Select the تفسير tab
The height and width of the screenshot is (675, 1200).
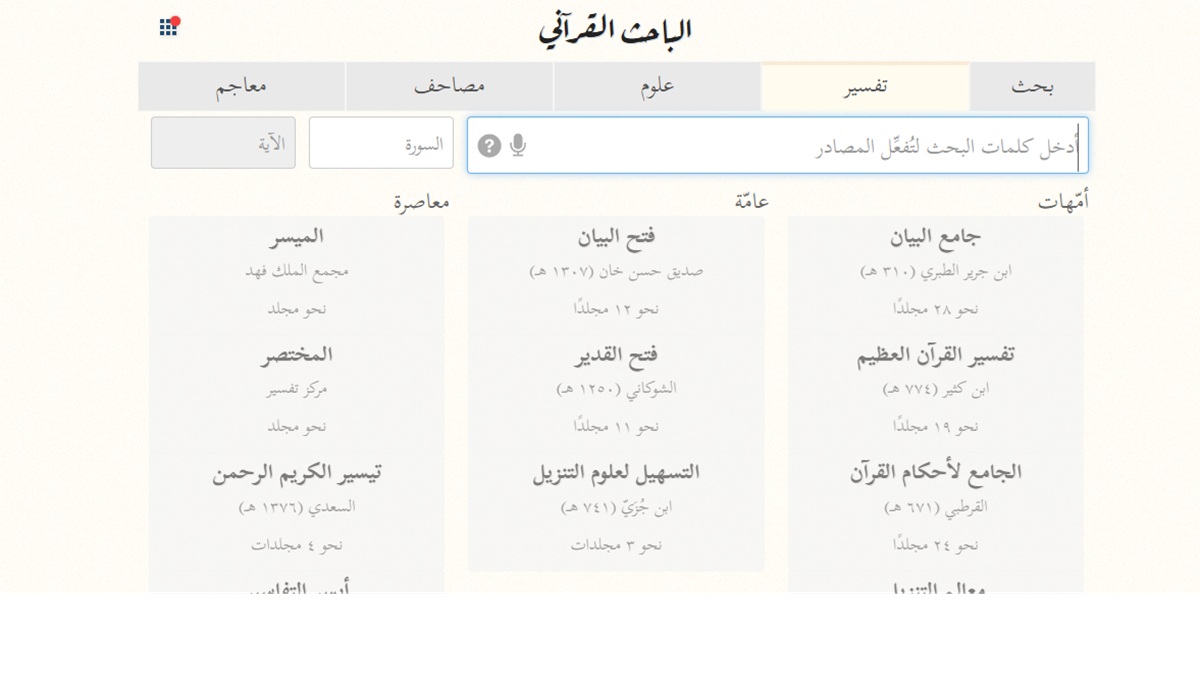coord(865,87)
